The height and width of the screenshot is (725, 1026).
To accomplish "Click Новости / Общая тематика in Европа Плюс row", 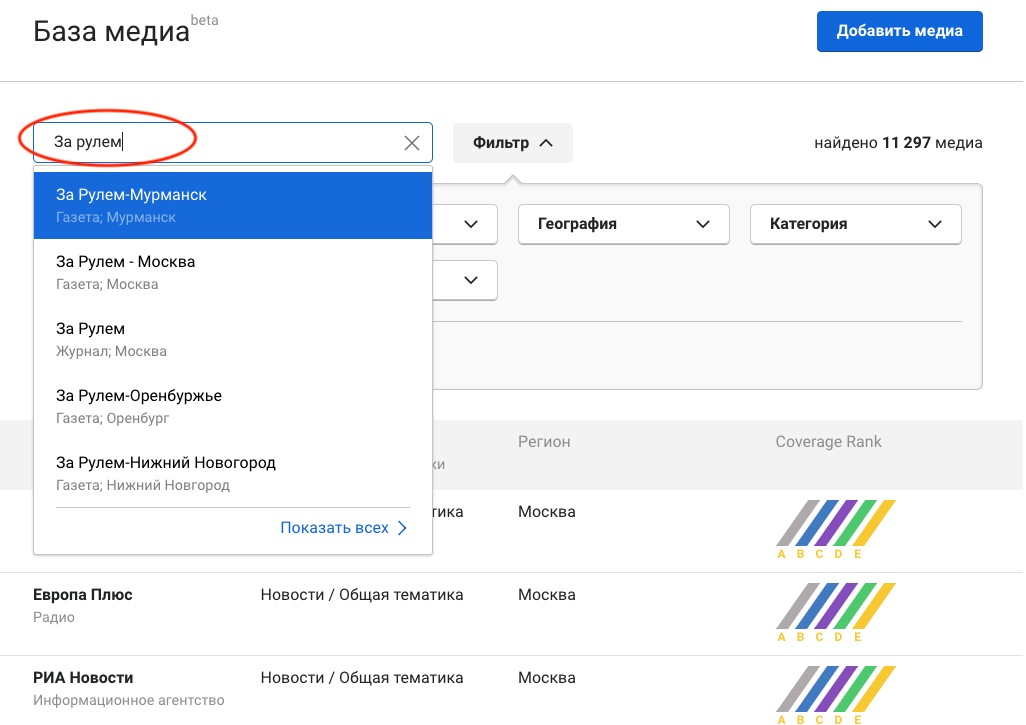I will coord(362,595).
